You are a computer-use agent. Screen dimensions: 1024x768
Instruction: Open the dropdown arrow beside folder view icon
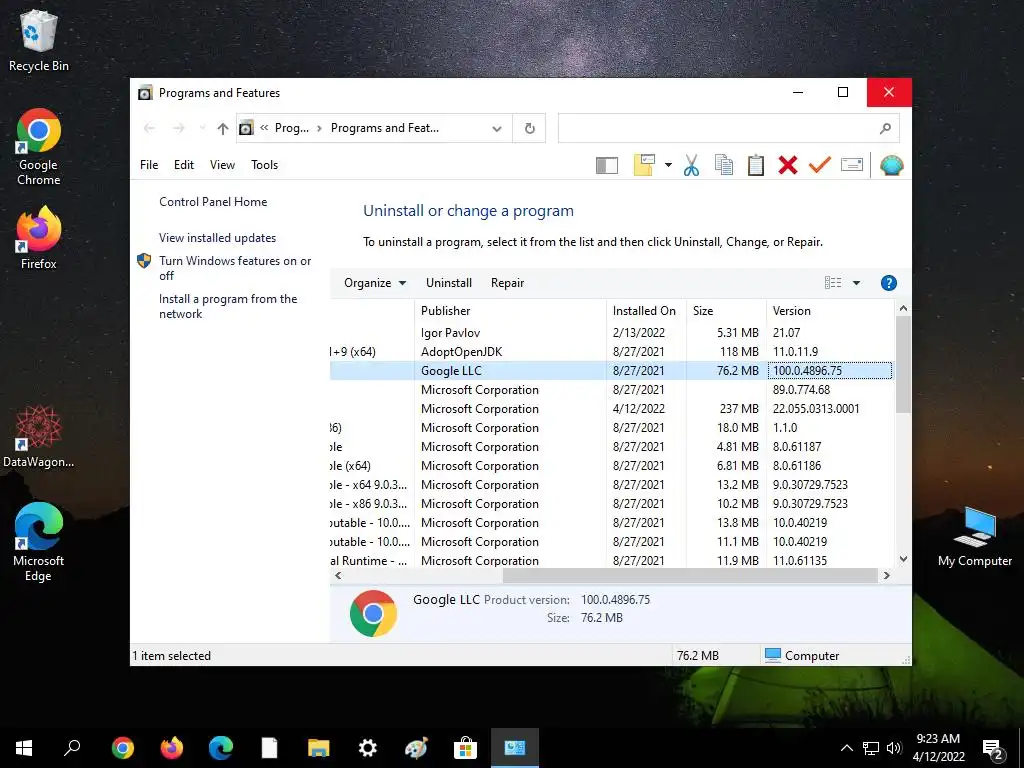668,165
